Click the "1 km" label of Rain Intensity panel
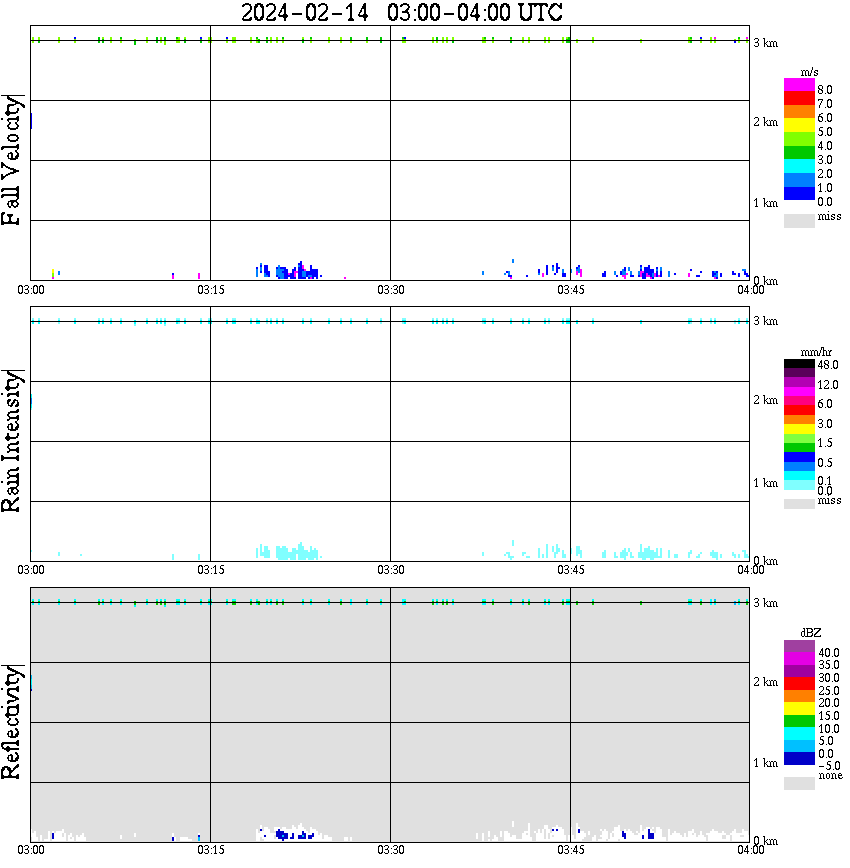This screenshot has width=850, height=868. tap(765, 483)
